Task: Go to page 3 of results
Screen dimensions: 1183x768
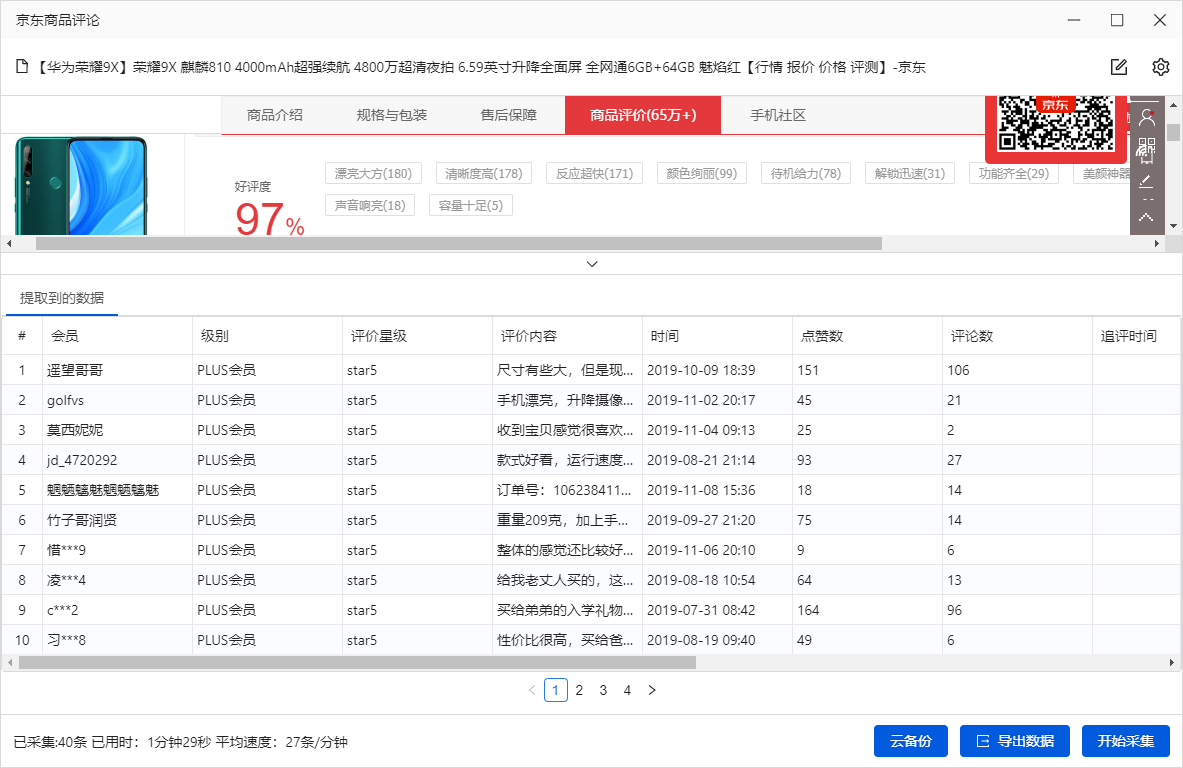Action: (603, 690)
